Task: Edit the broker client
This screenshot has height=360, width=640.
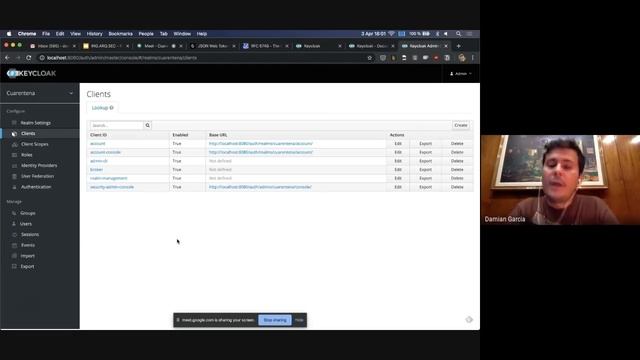Action: click(x=398, y=169)
